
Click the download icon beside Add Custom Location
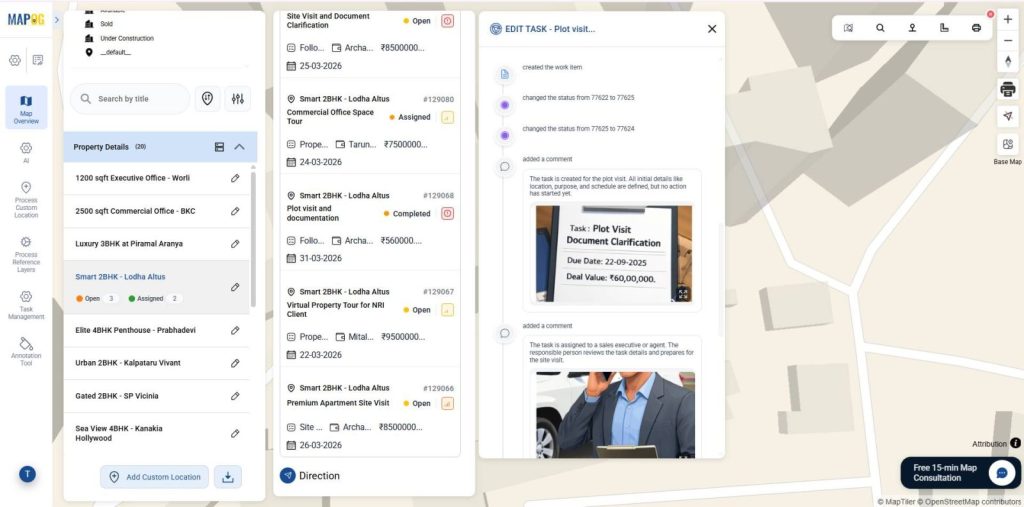point(227,477)
